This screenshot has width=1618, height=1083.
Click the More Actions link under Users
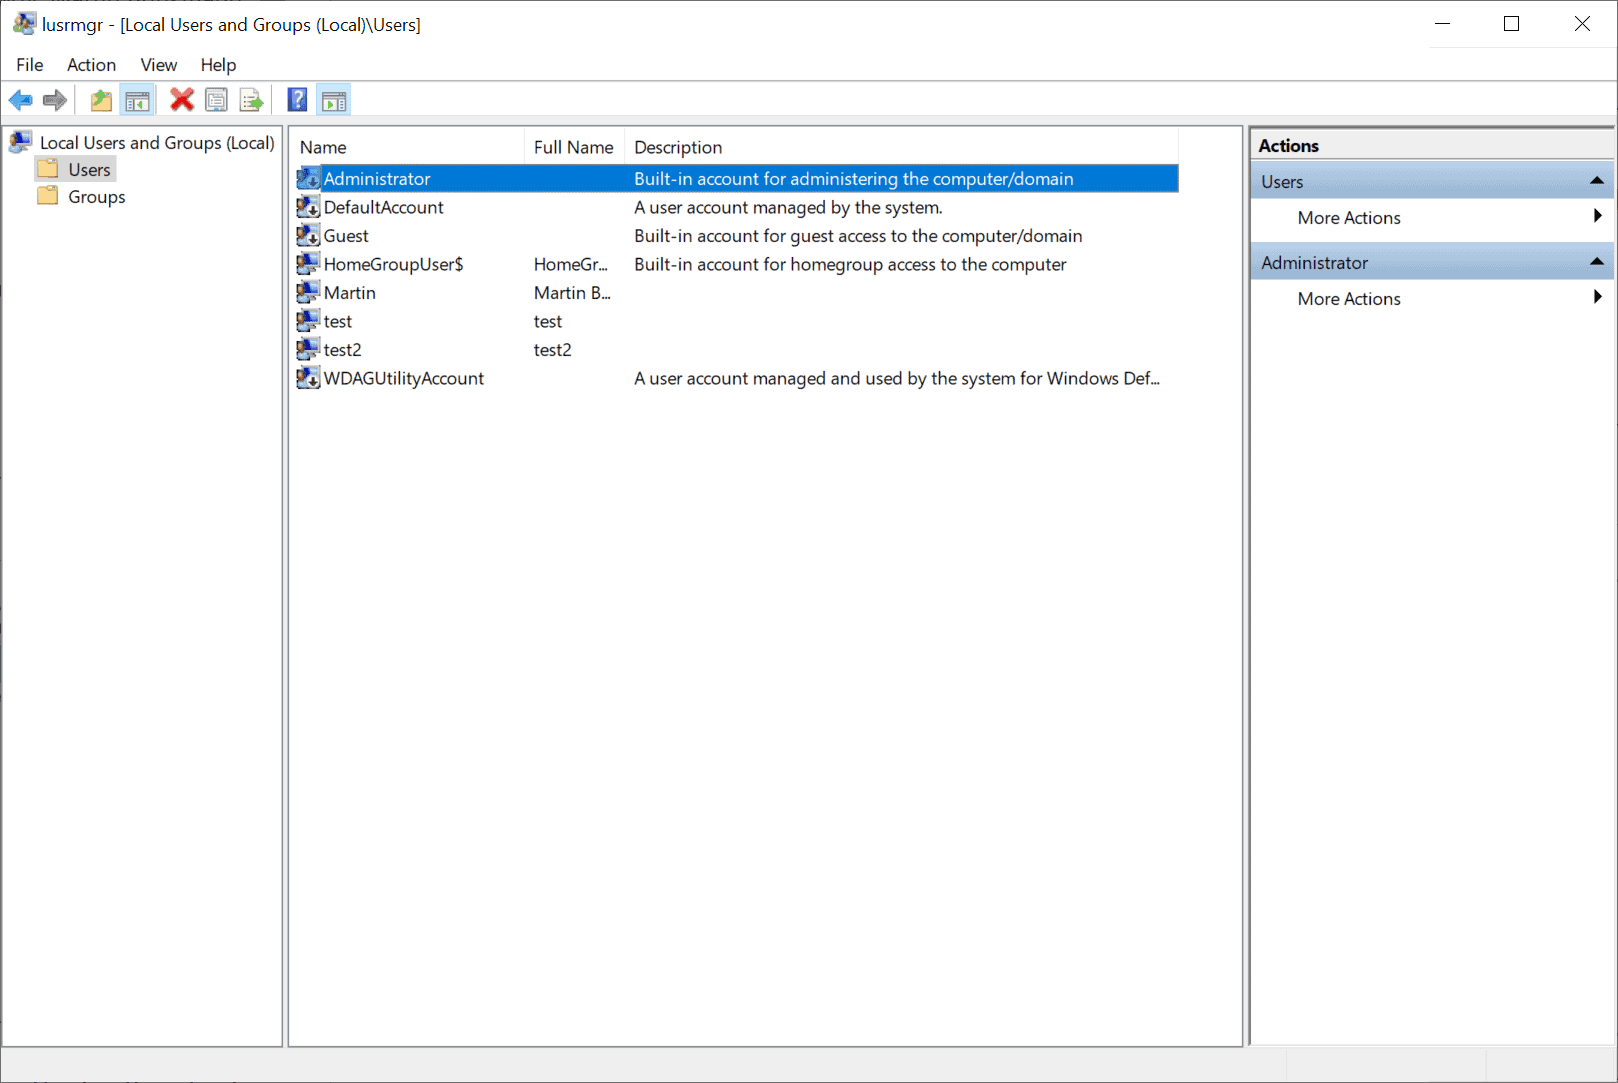tap(1348, 217)
